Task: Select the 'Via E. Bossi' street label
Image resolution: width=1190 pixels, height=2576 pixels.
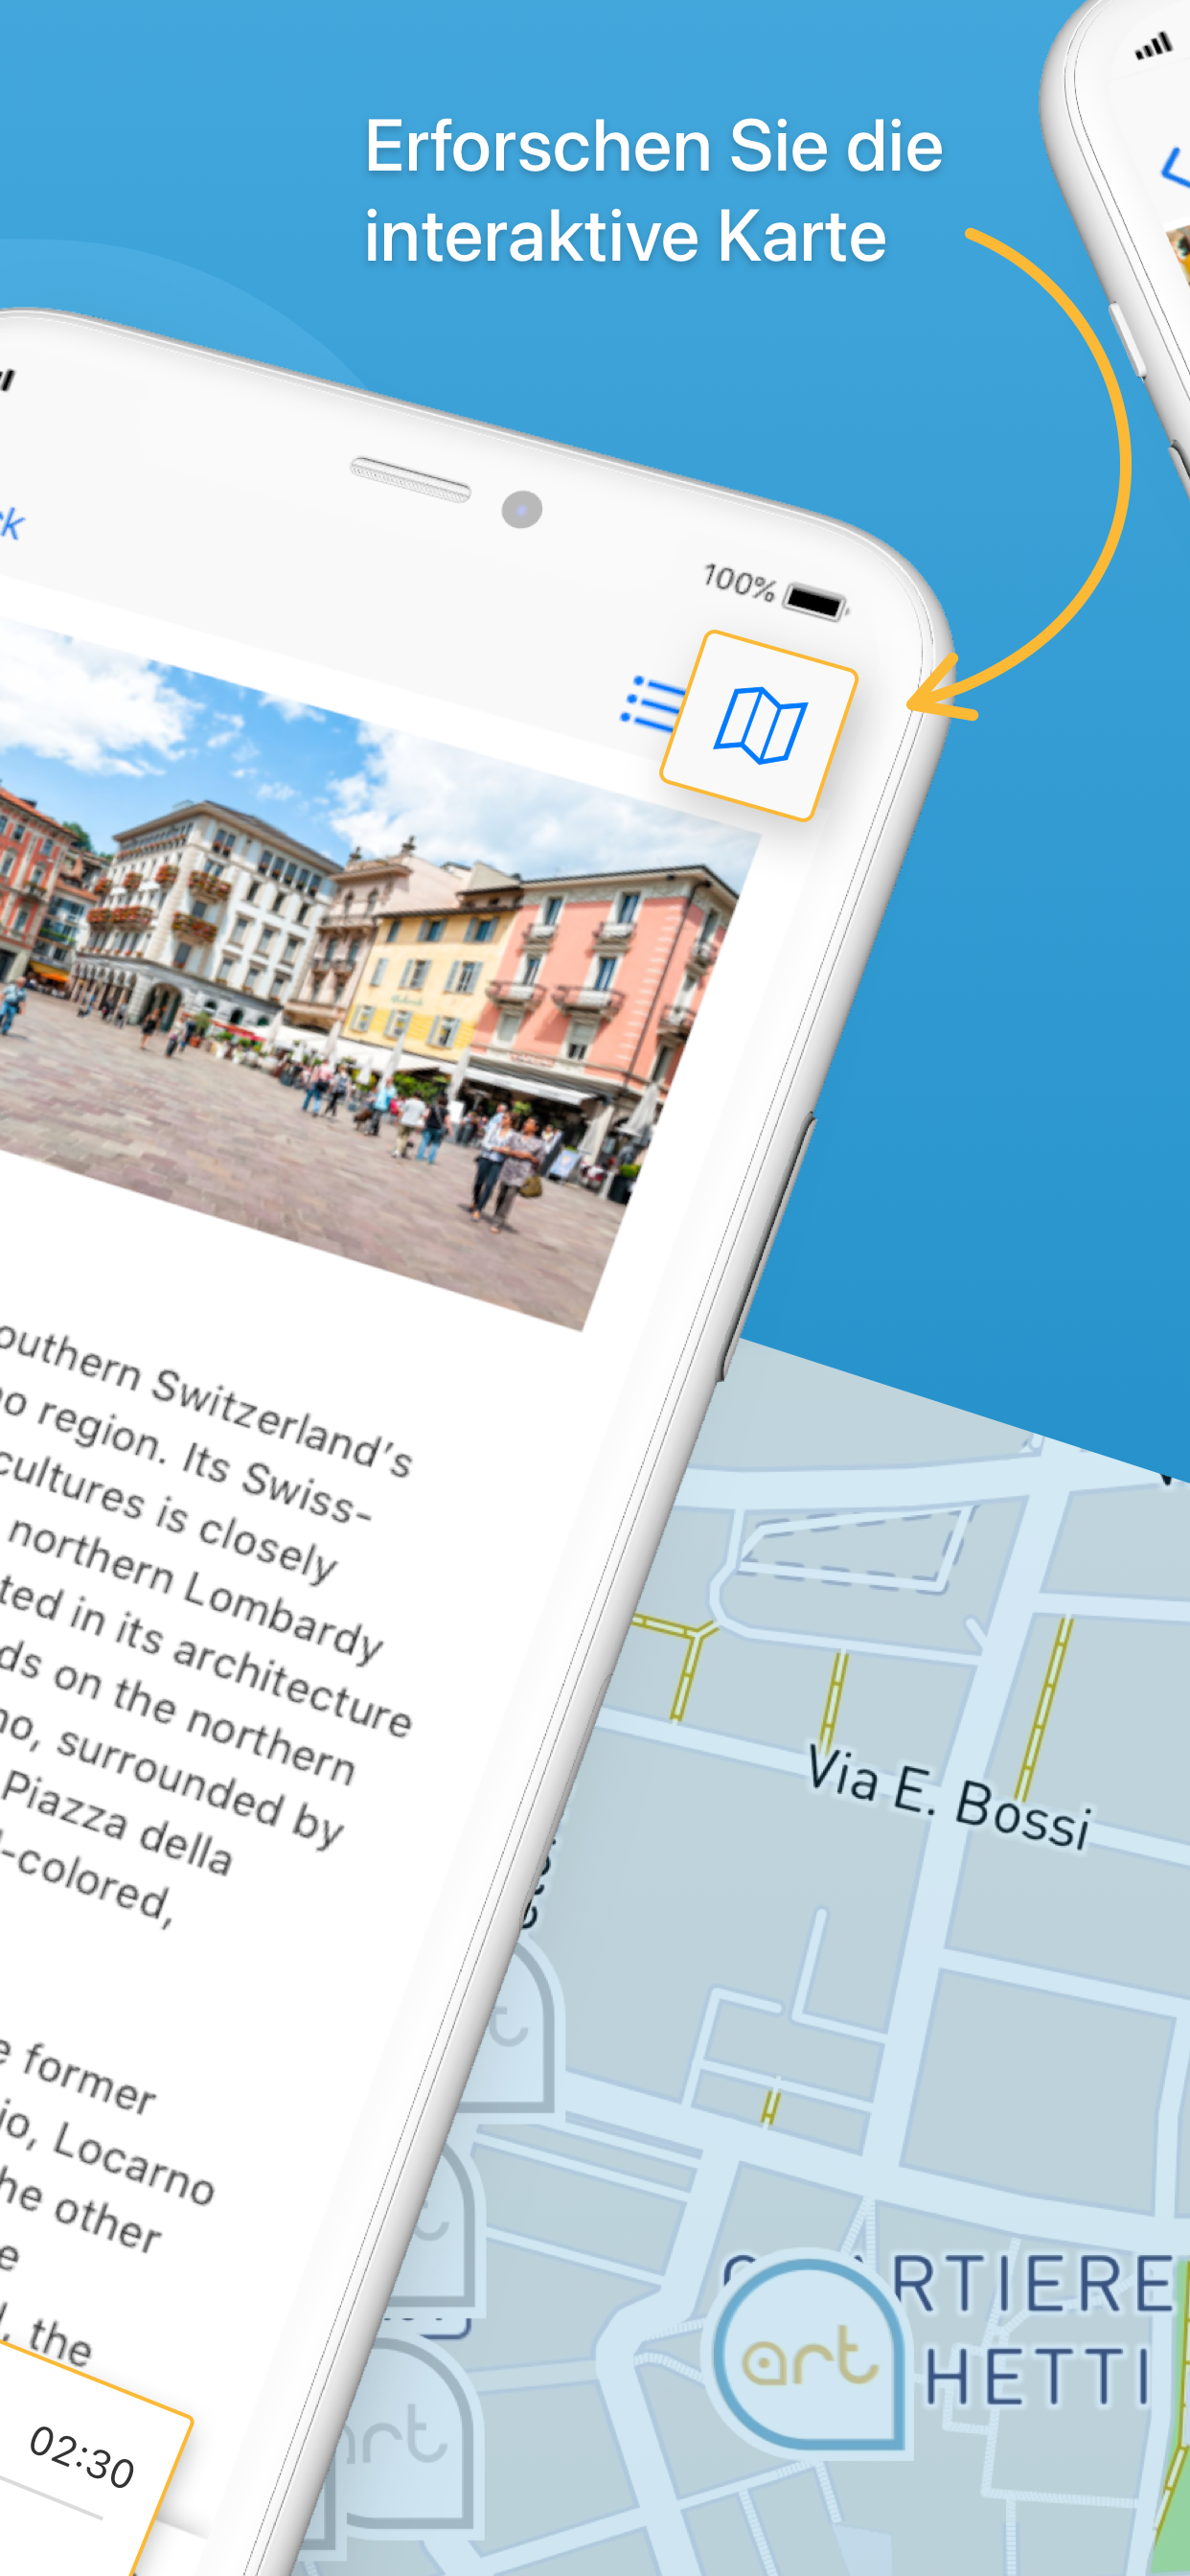Action: click(948, 1797)
